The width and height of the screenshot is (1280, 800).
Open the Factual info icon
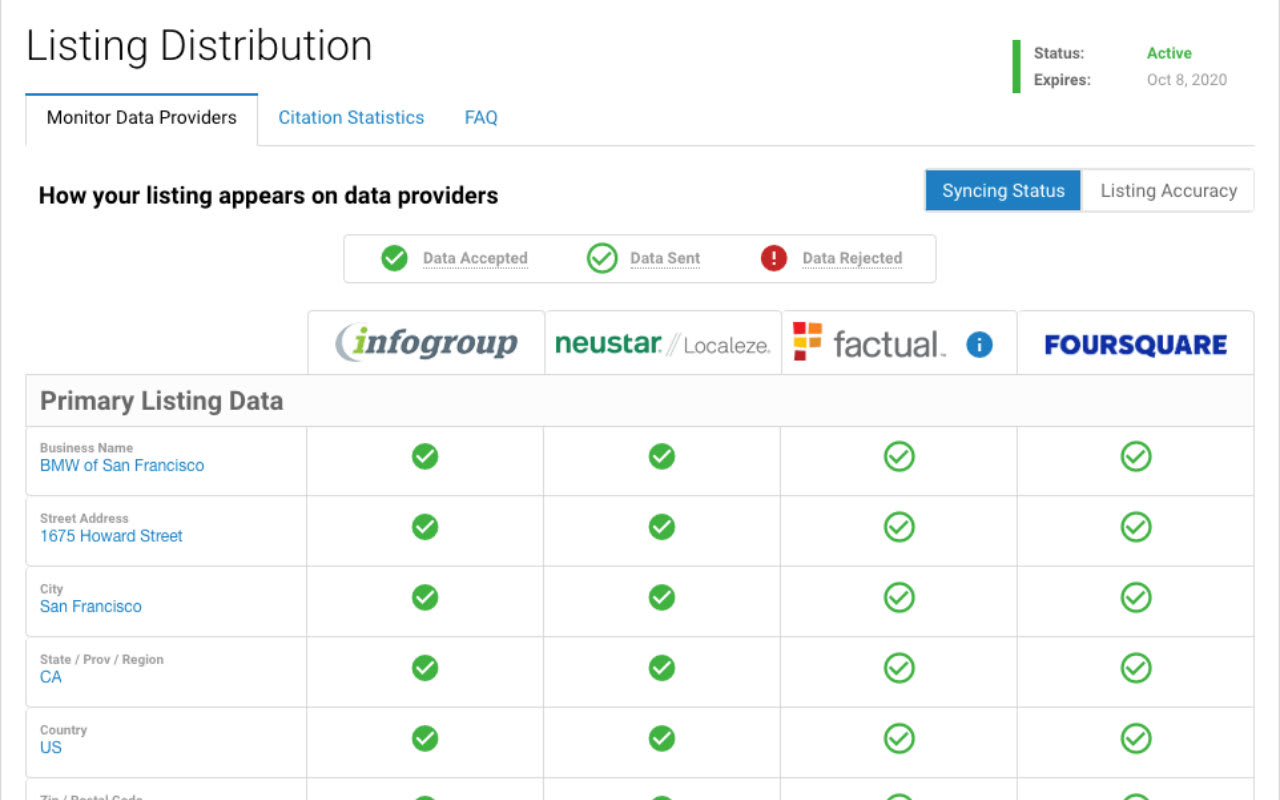pyautogui.click(x=979, y=345)
